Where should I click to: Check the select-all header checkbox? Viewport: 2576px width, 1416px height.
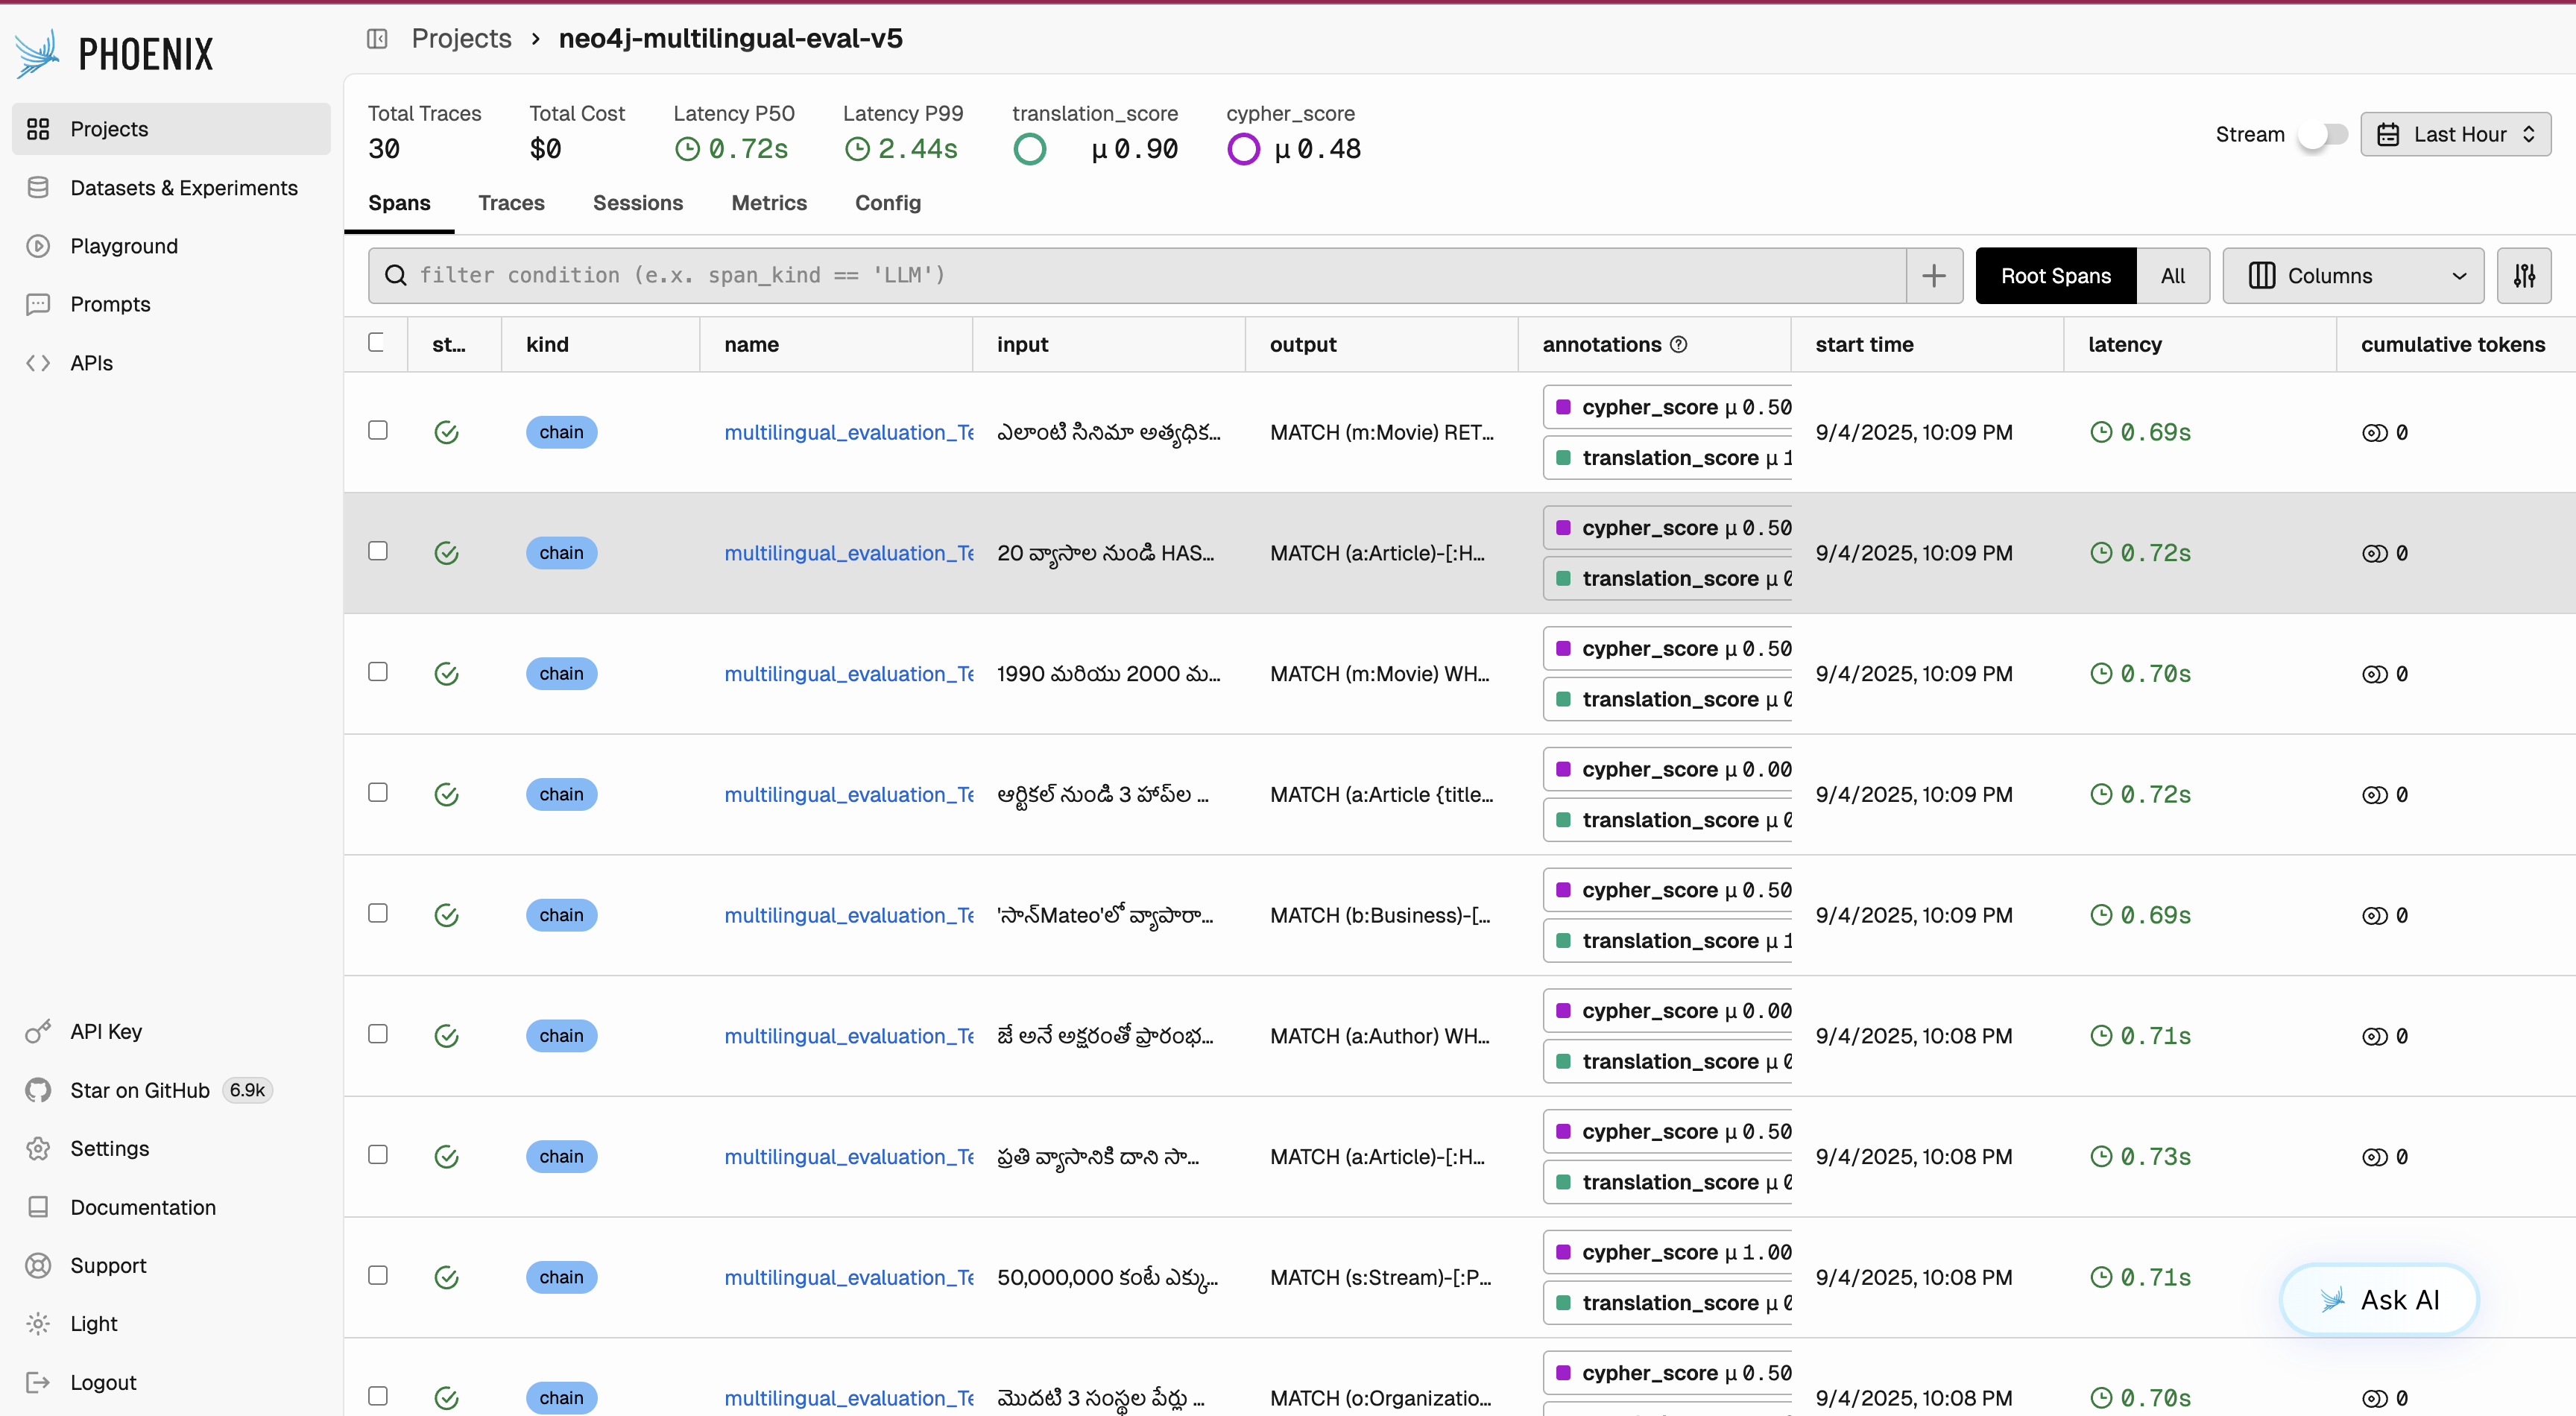pyautogui.click(x=376, y=343)
